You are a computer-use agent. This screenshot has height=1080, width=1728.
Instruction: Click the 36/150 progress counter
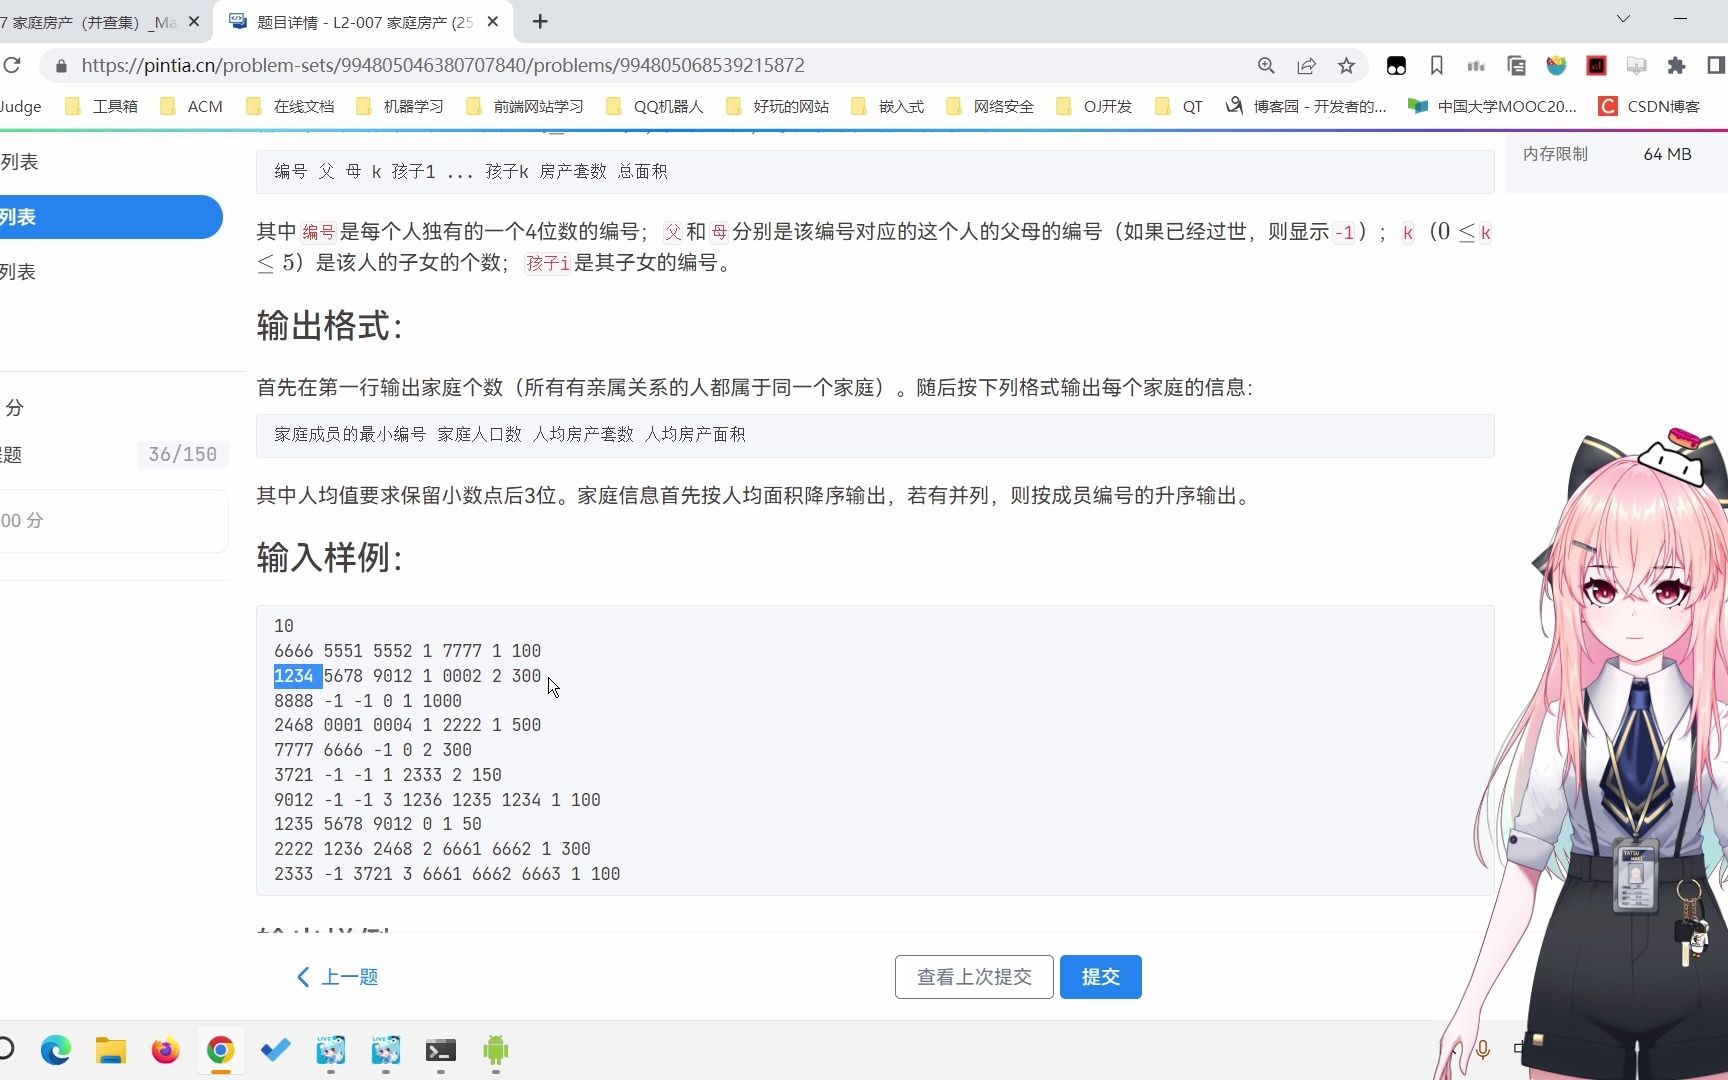pyautogui.click(x=182, y=455)
